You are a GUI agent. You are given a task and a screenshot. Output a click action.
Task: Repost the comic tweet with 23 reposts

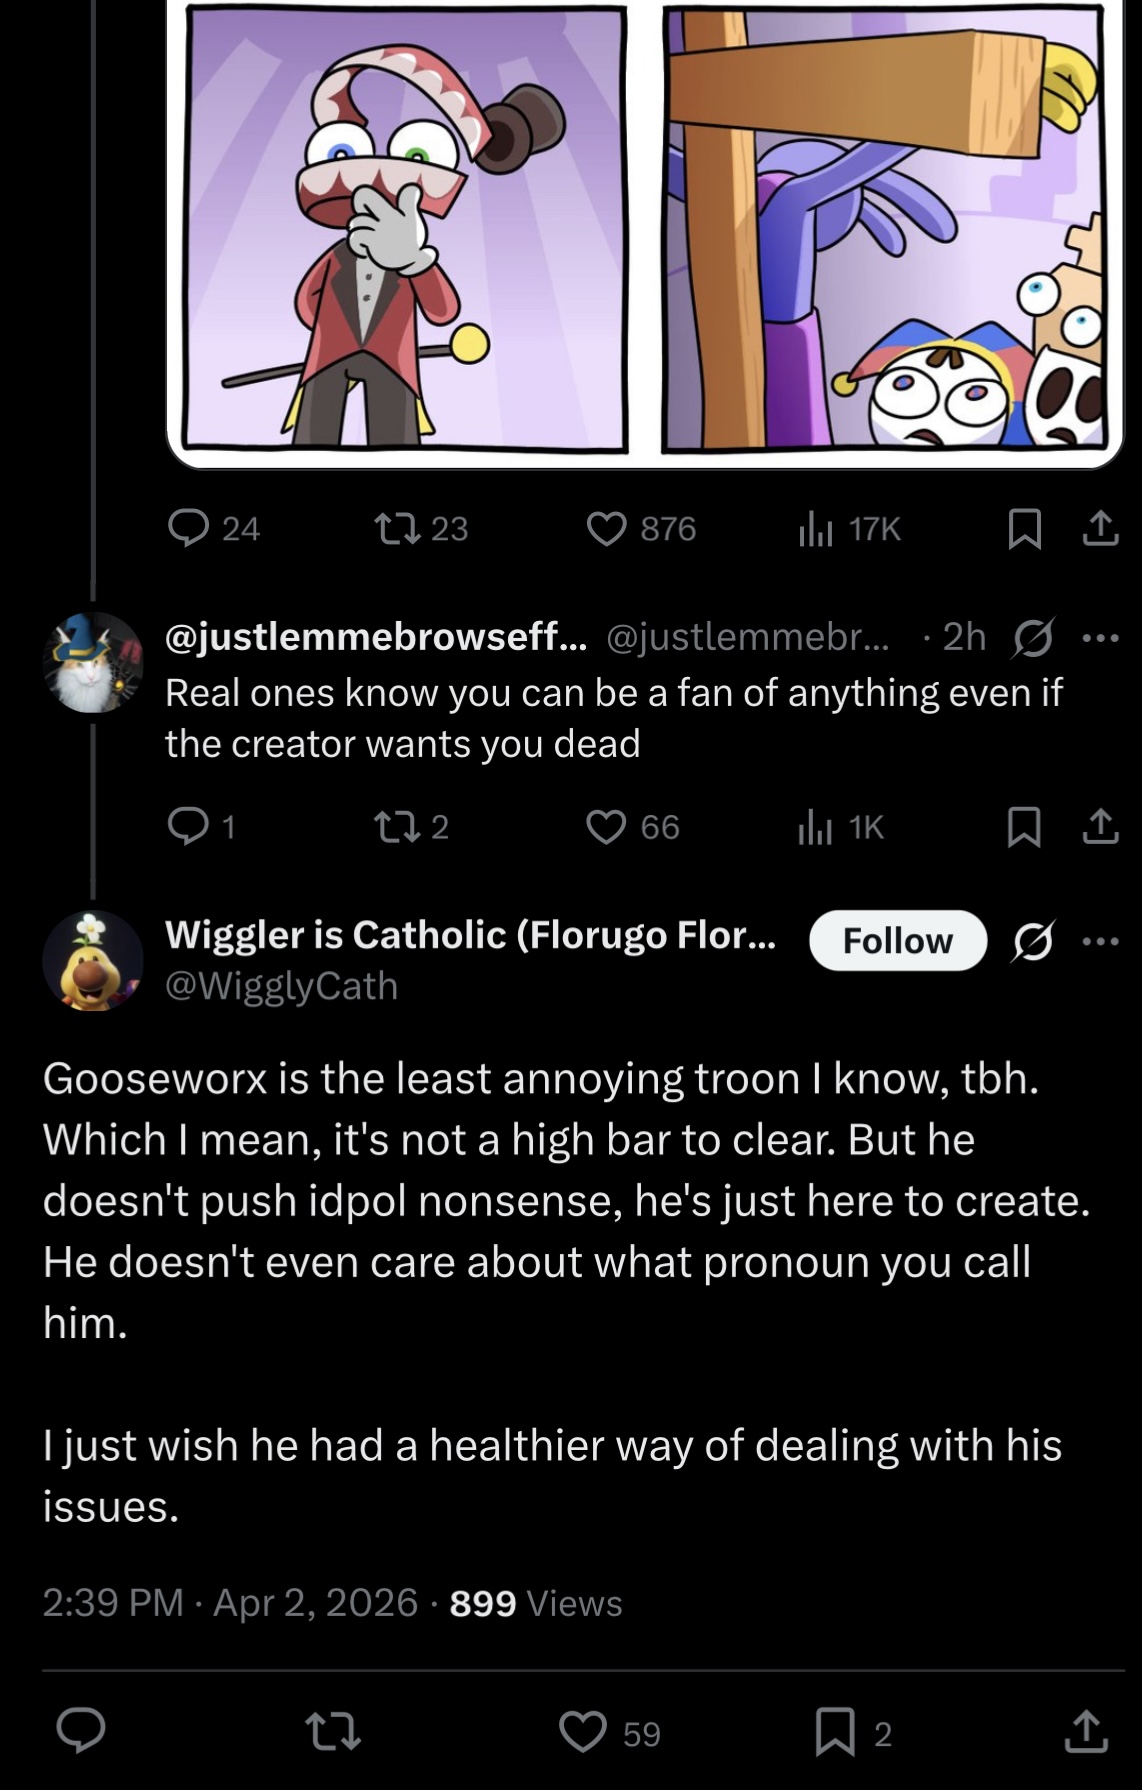tap(420, 528)
